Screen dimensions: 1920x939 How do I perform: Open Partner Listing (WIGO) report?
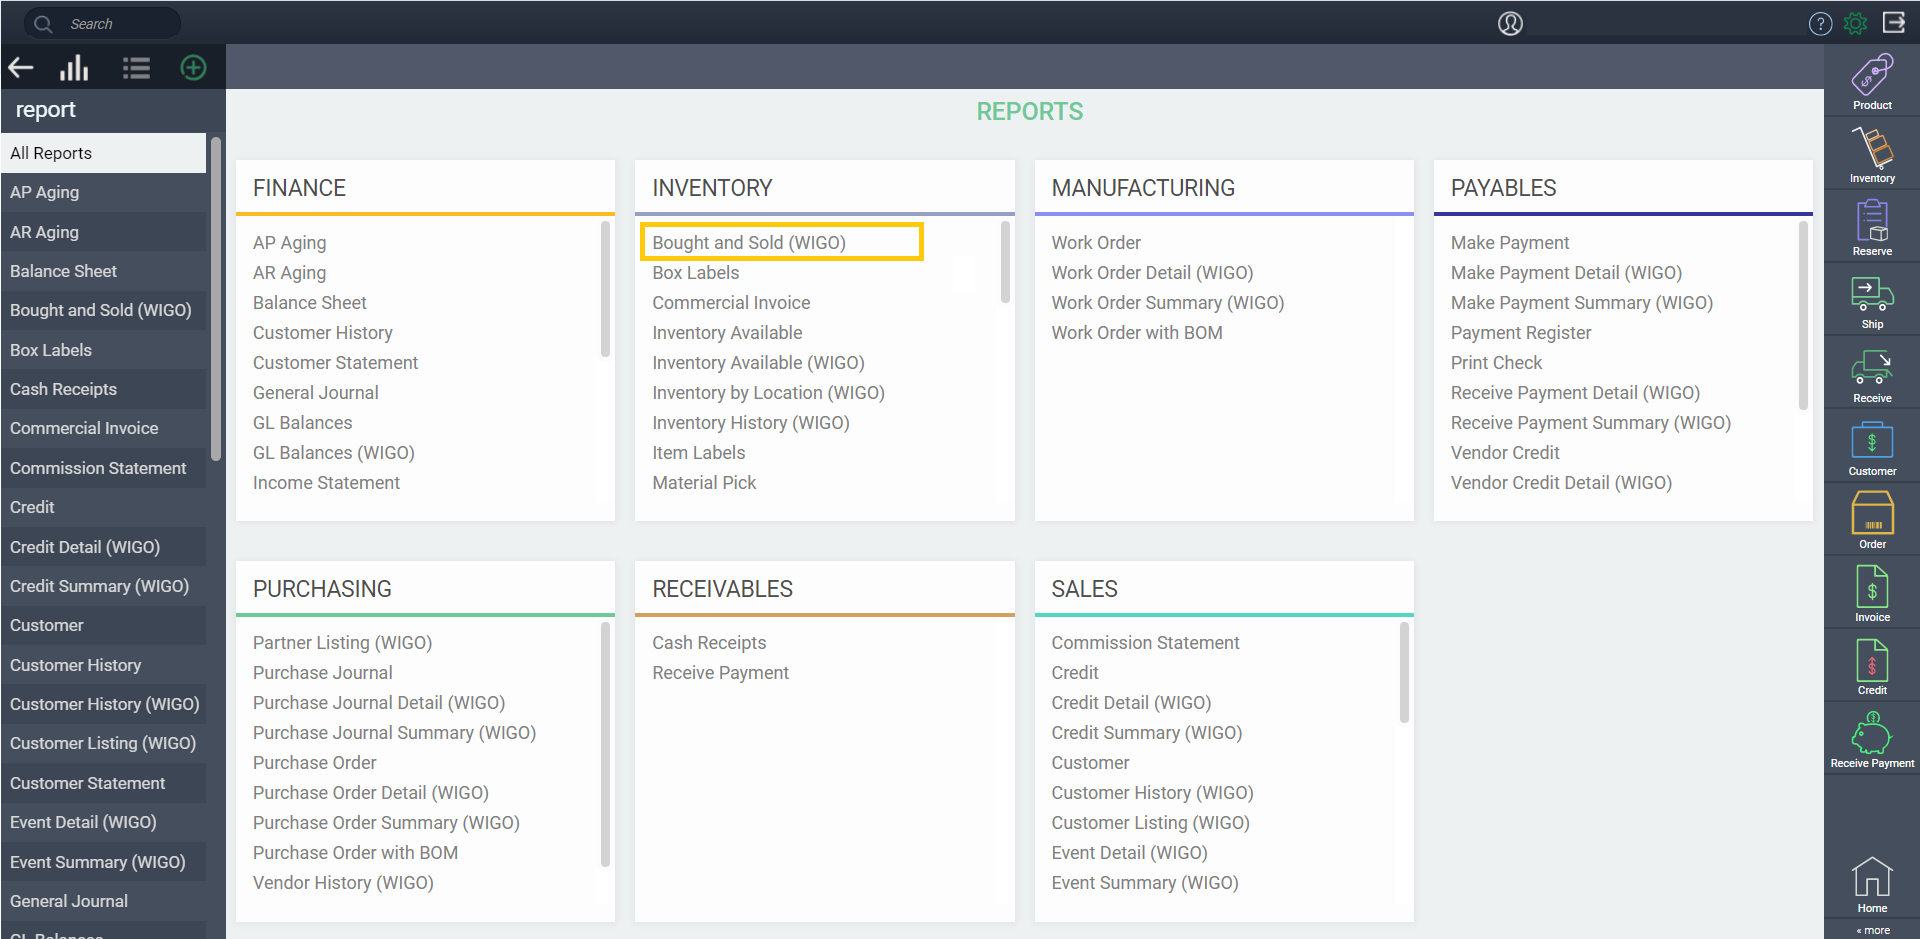click(x=342, y=643)
